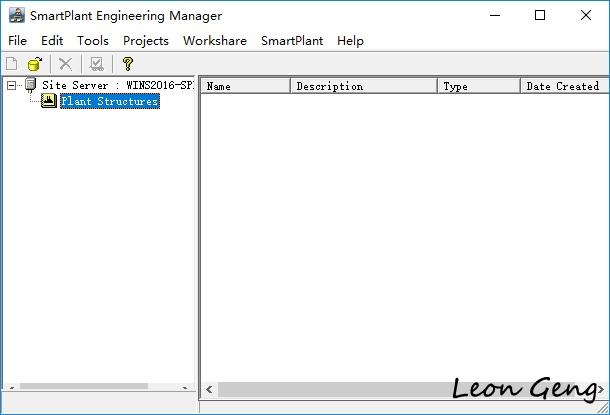Click the Site Server computer icon
This screenshot has width=610, height=415.
(30, 85)
